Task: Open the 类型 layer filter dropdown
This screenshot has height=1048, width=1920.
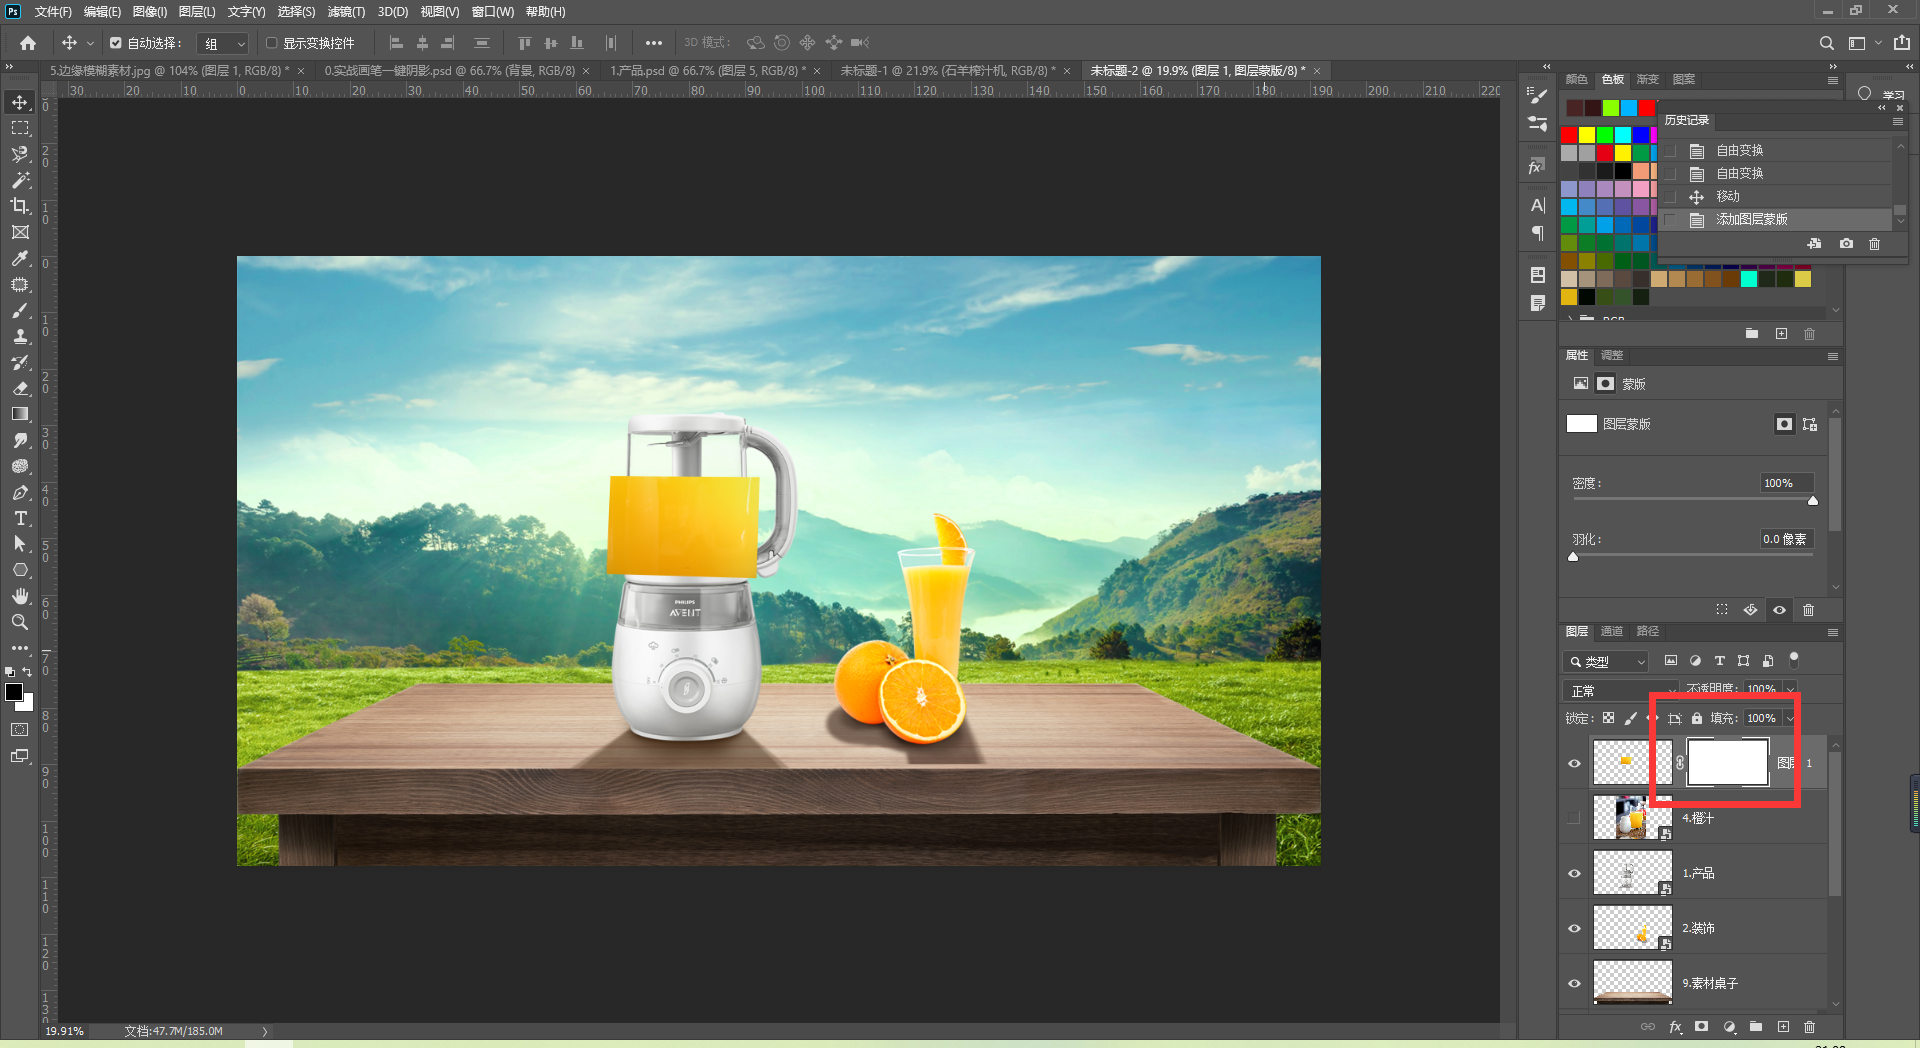Action: 1605,661
